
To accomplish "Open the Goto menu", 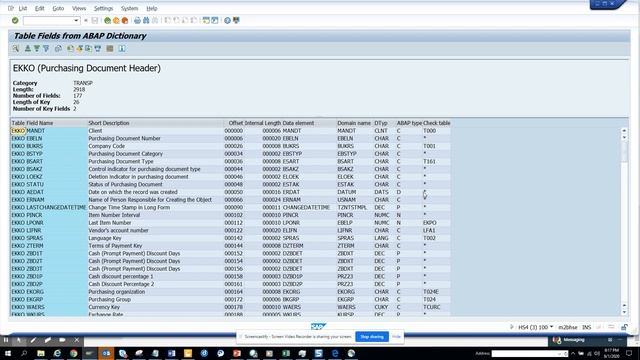I will pyautogui.click(x=58, y=8).
